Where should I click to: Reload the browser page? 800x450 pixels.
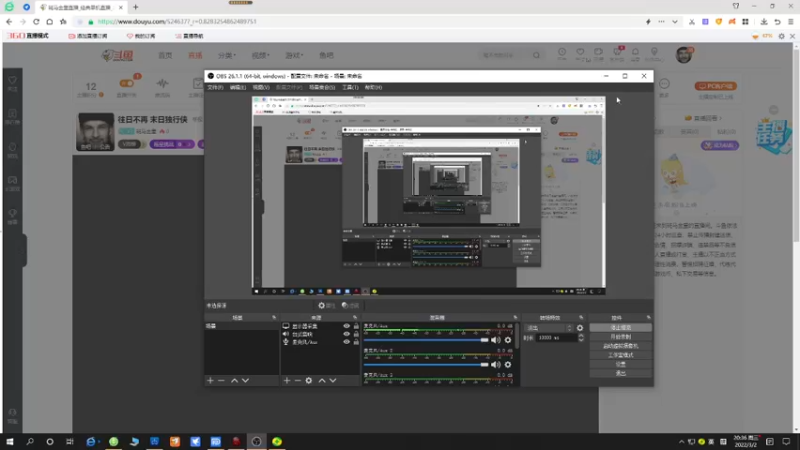coord(36,21)
